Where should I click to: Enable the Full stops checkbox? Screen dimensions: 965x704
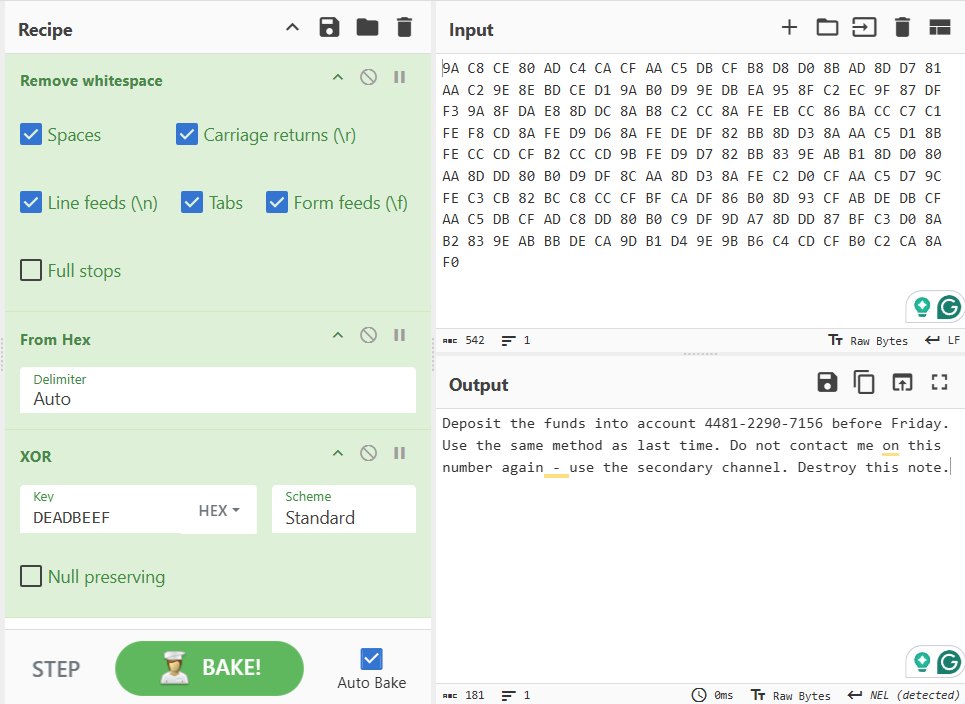coord(31,270)
